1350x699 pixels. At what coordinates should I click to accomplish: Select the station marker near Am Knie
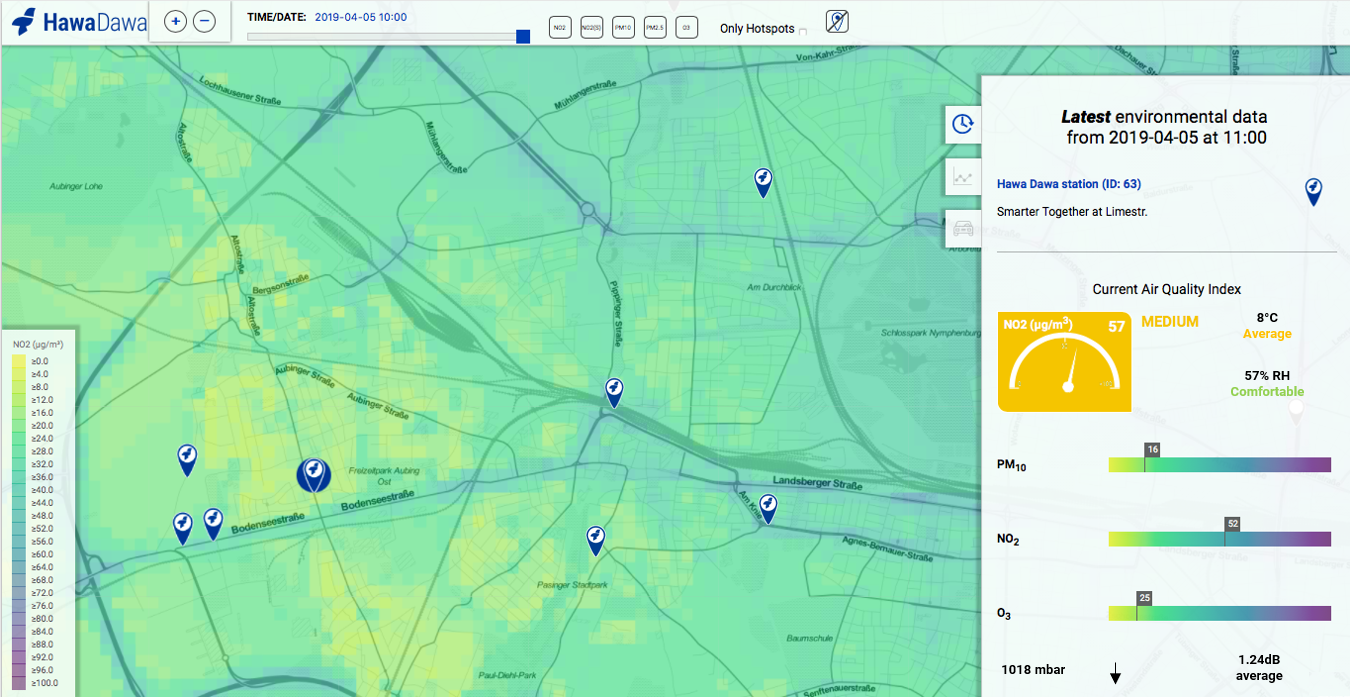coord(767,507)
